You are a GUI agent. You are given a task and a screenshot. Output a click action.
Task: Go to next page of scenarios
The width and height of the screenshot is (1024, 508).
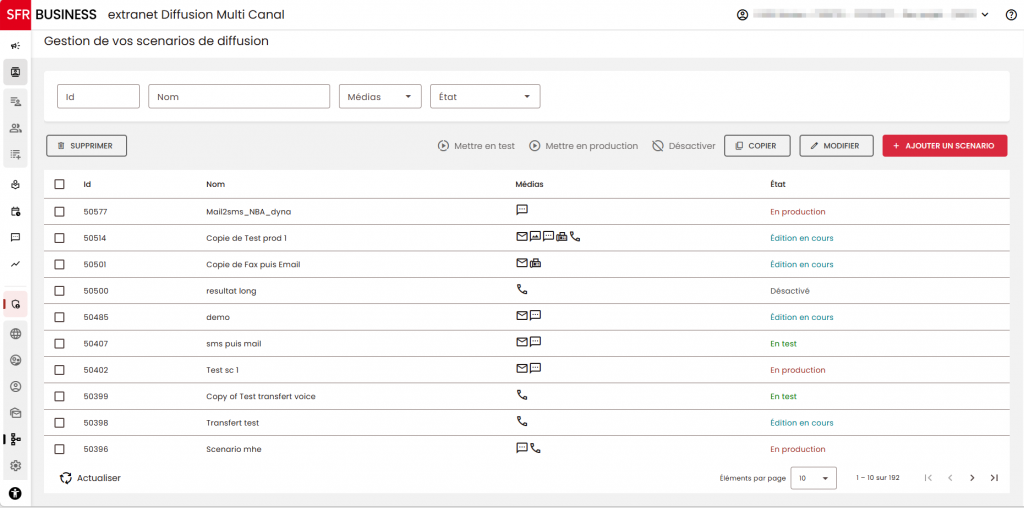[972, 478]
